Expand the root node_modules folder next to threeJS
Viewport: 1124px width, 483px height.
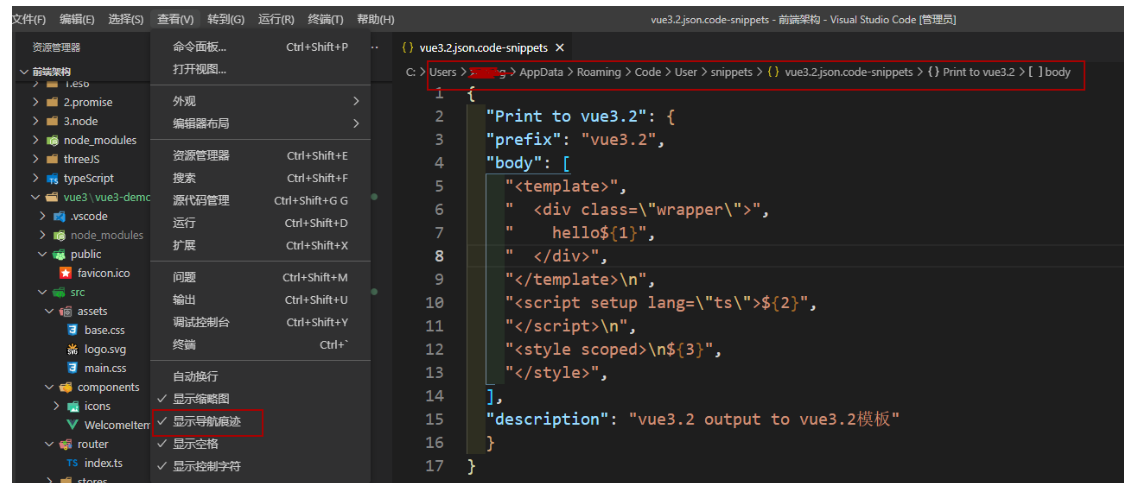coord(35,140)
